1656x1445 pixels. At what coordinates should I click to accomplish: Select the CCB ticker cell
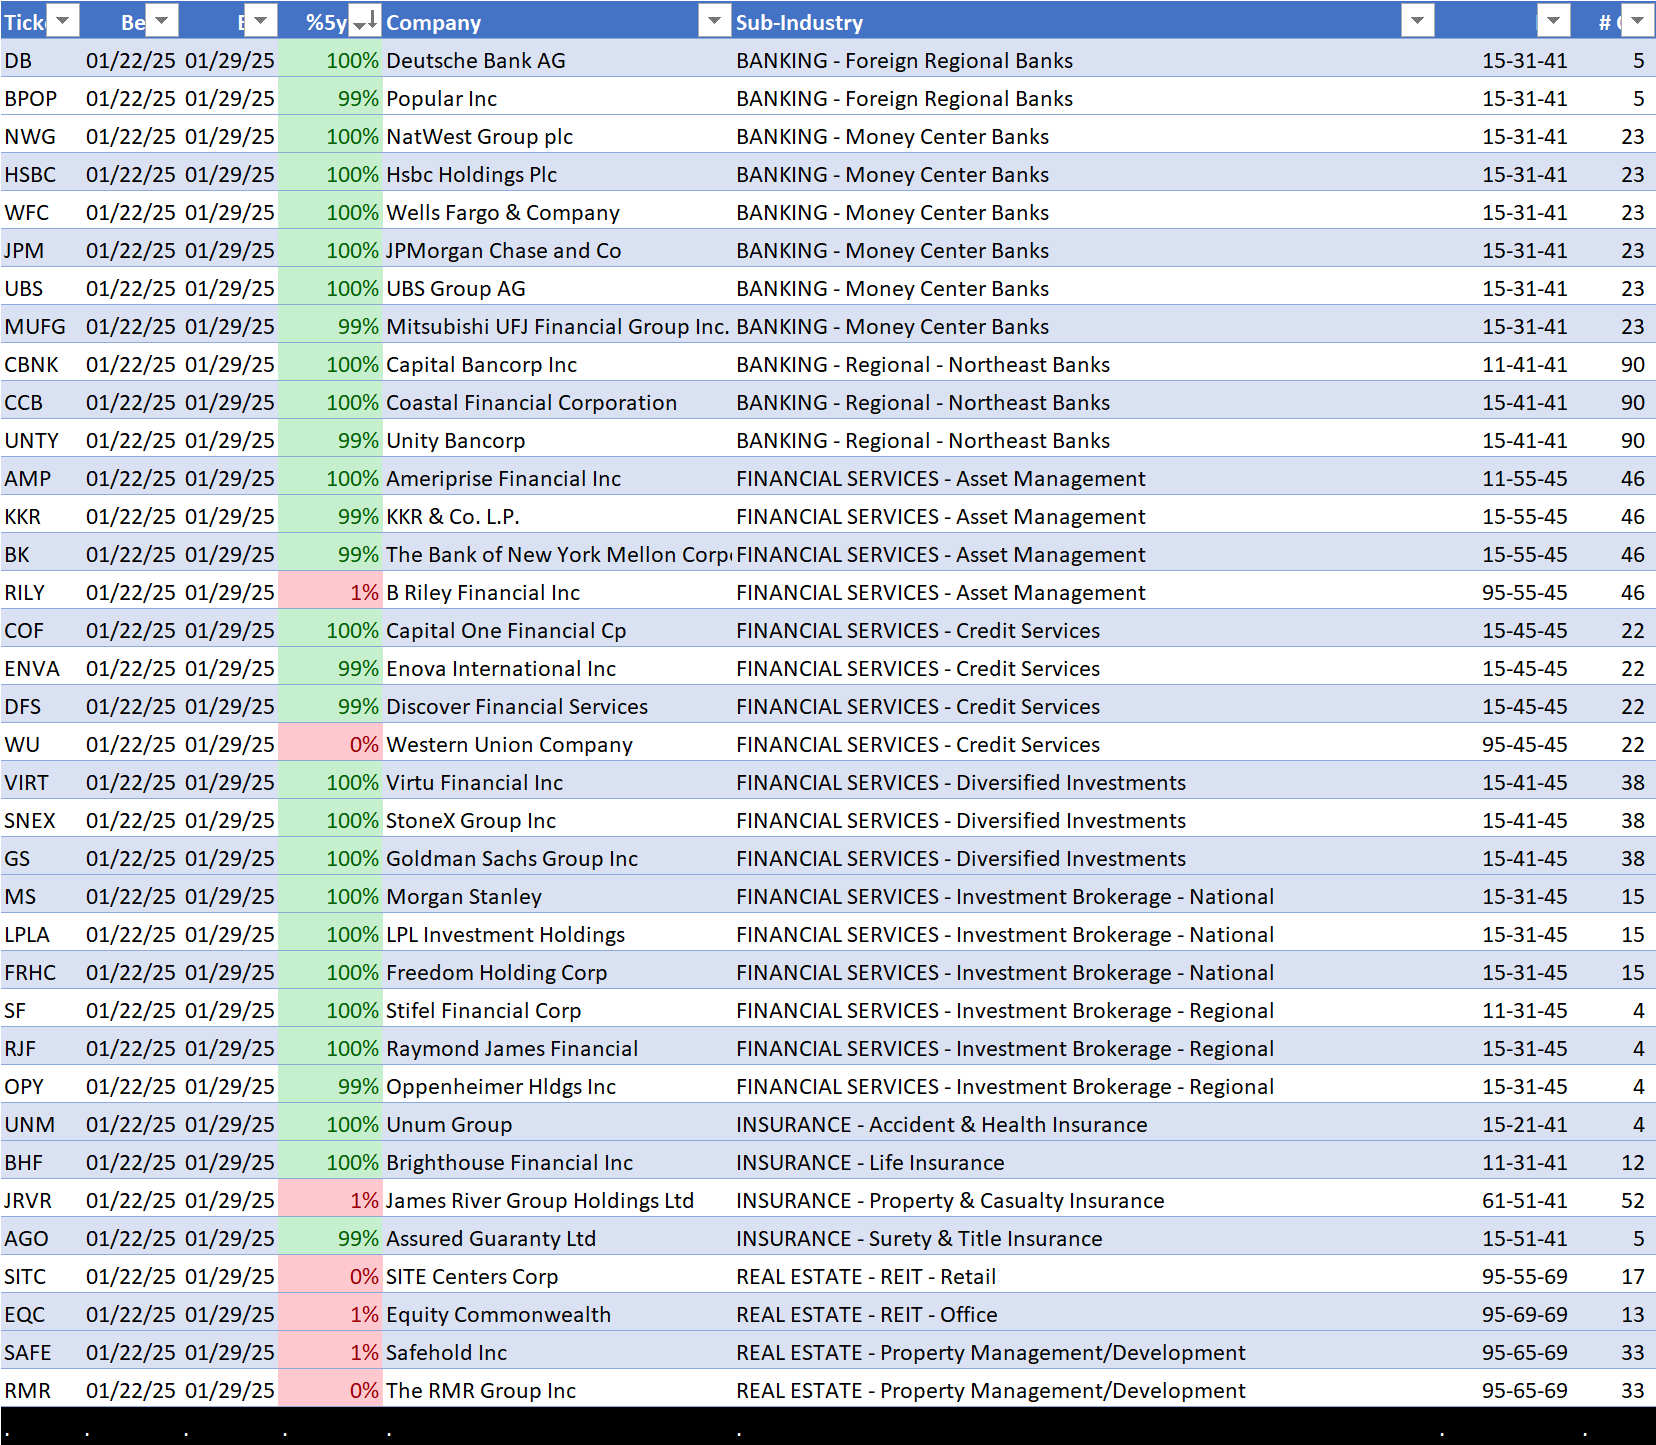pyautogui.click(x=23, y=403)
